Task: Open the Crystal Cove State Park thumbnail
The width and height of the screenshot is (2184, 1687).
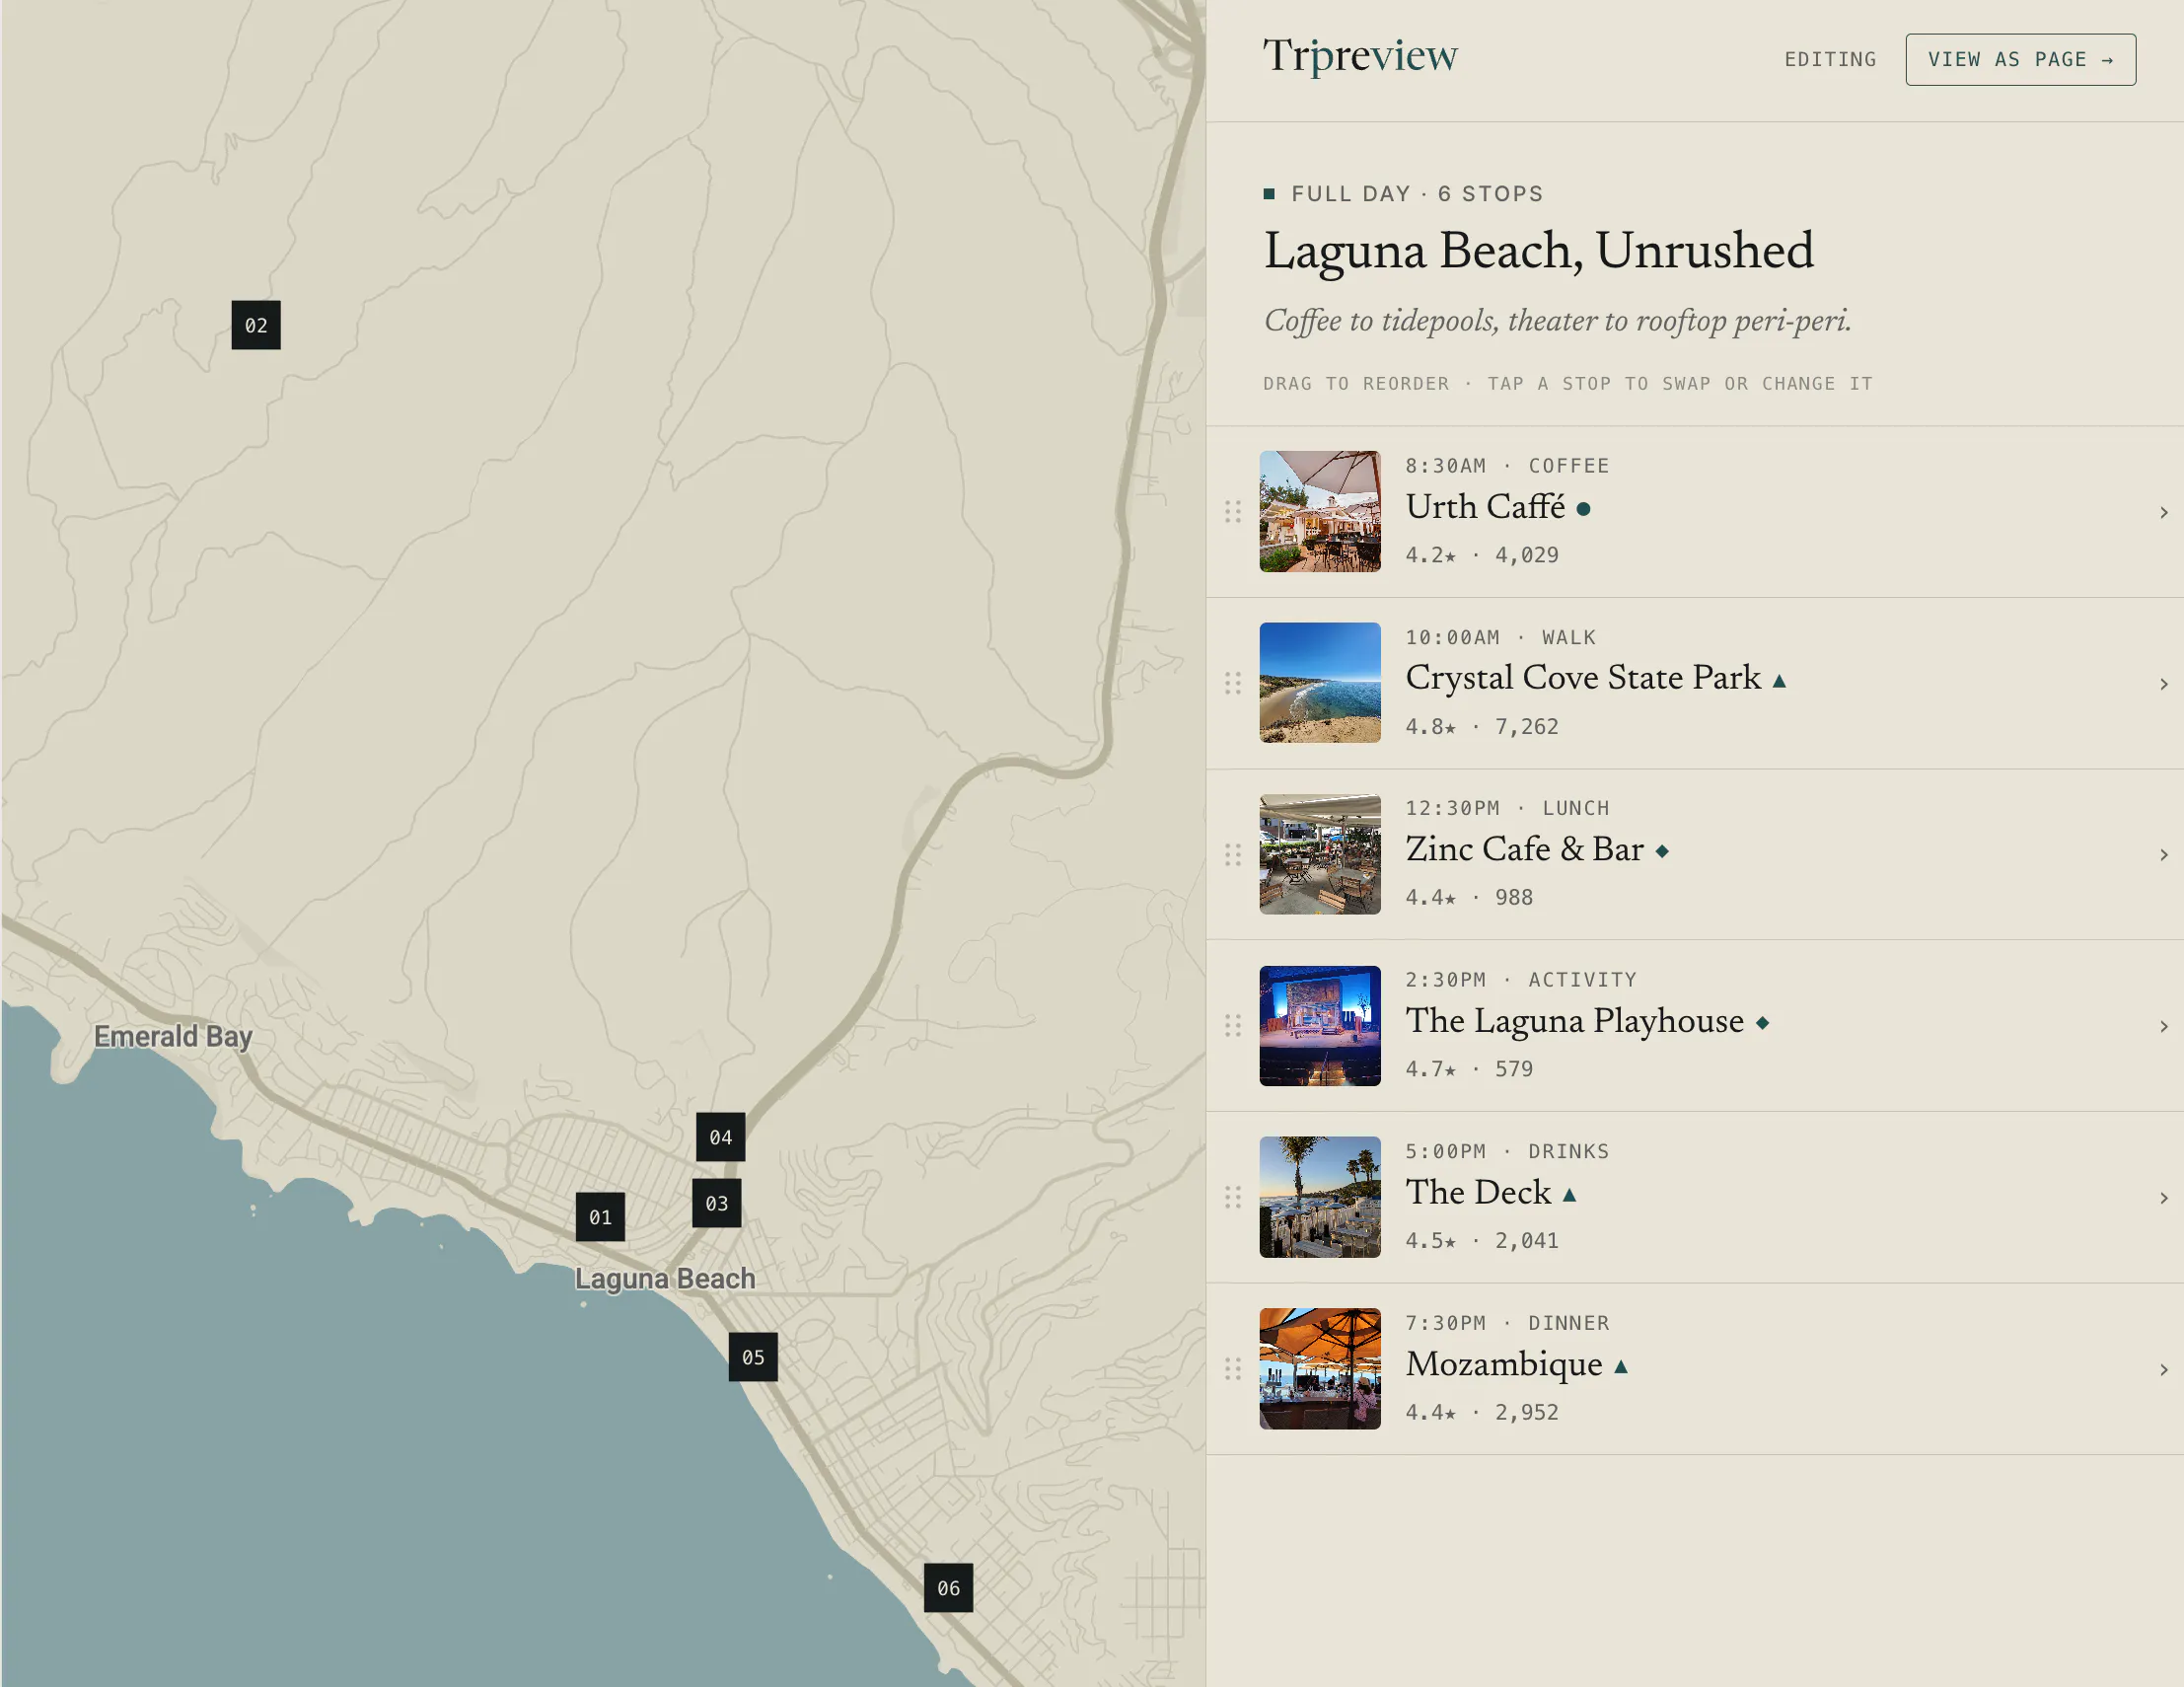Action: [x=1320, y=683]
